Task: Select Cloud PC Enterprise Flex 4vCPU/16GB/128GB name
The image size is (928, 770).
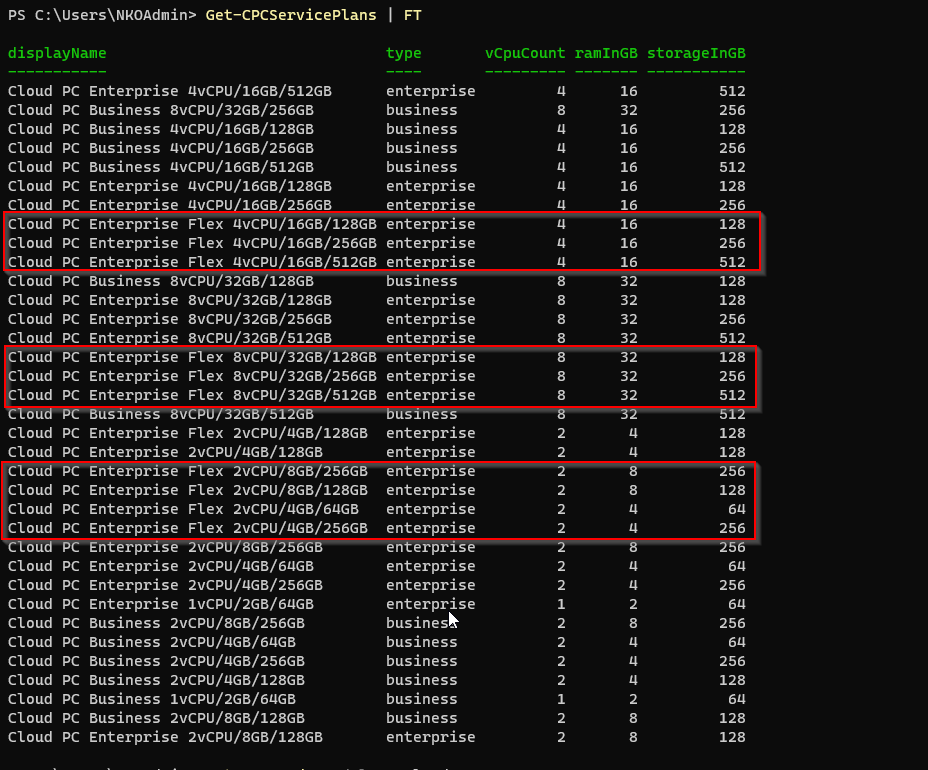Action: [192, 224]
